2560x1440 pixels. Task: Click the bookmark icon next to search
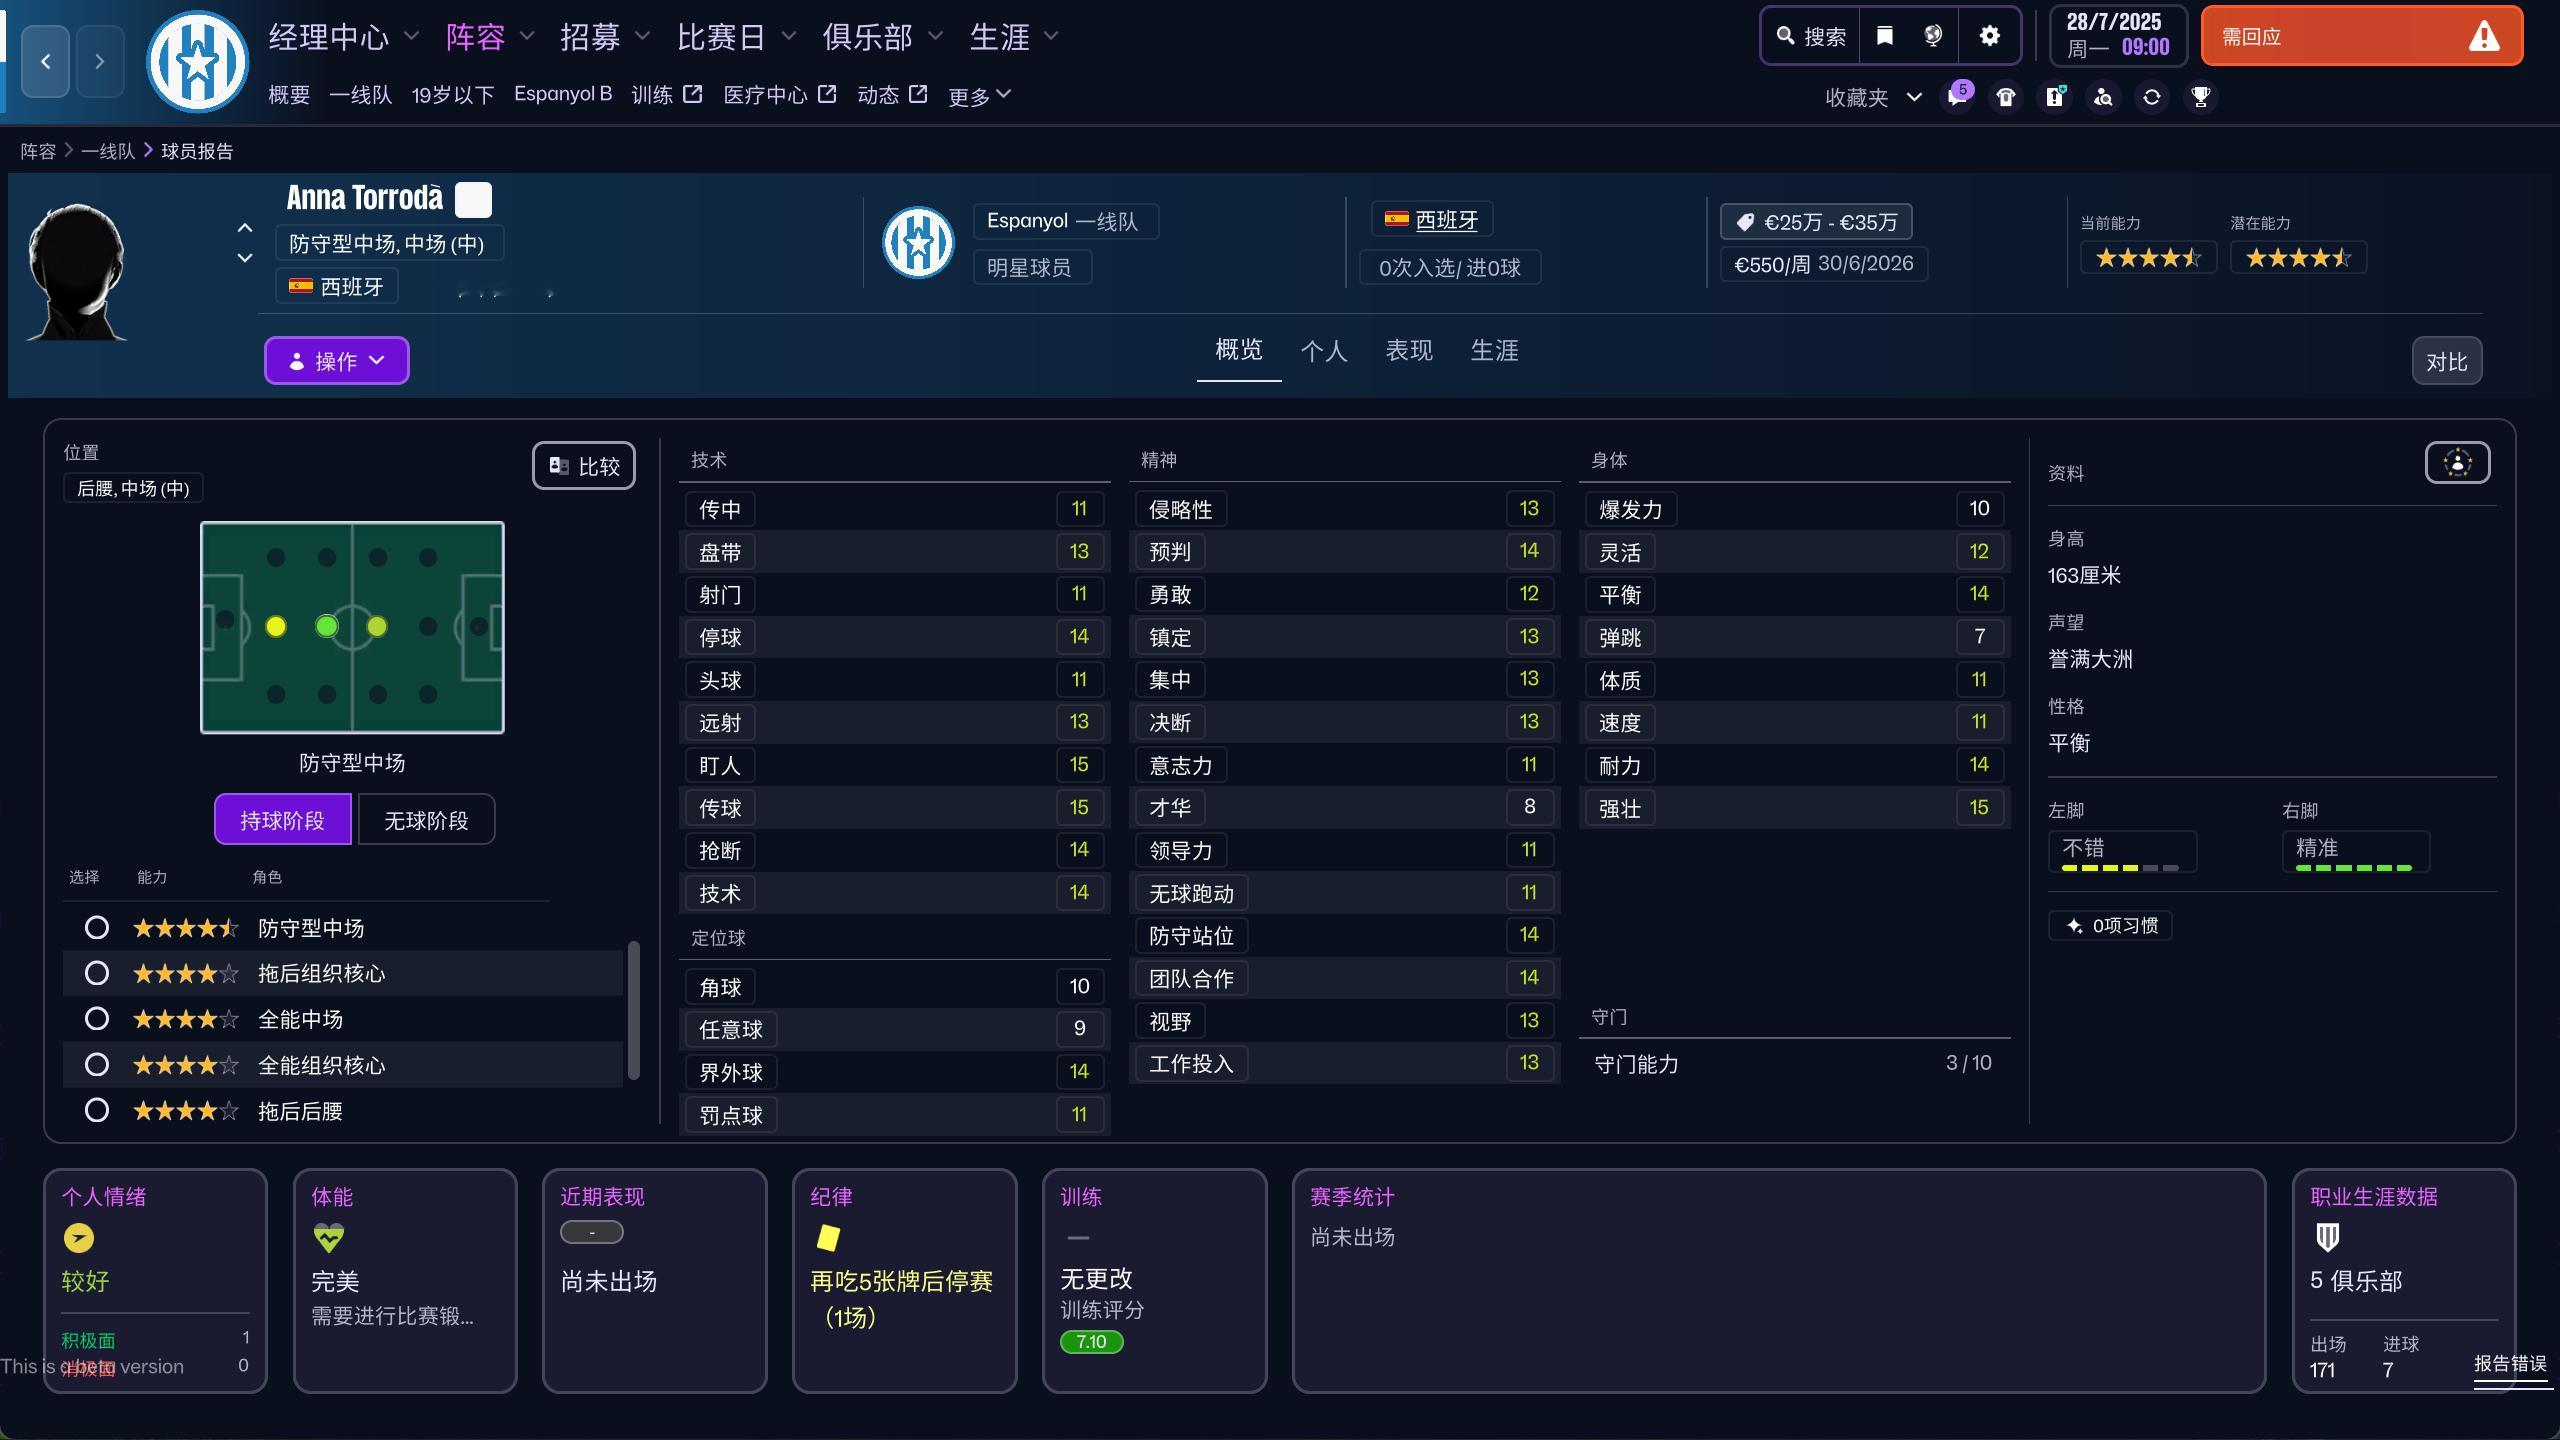point(1883,35)
